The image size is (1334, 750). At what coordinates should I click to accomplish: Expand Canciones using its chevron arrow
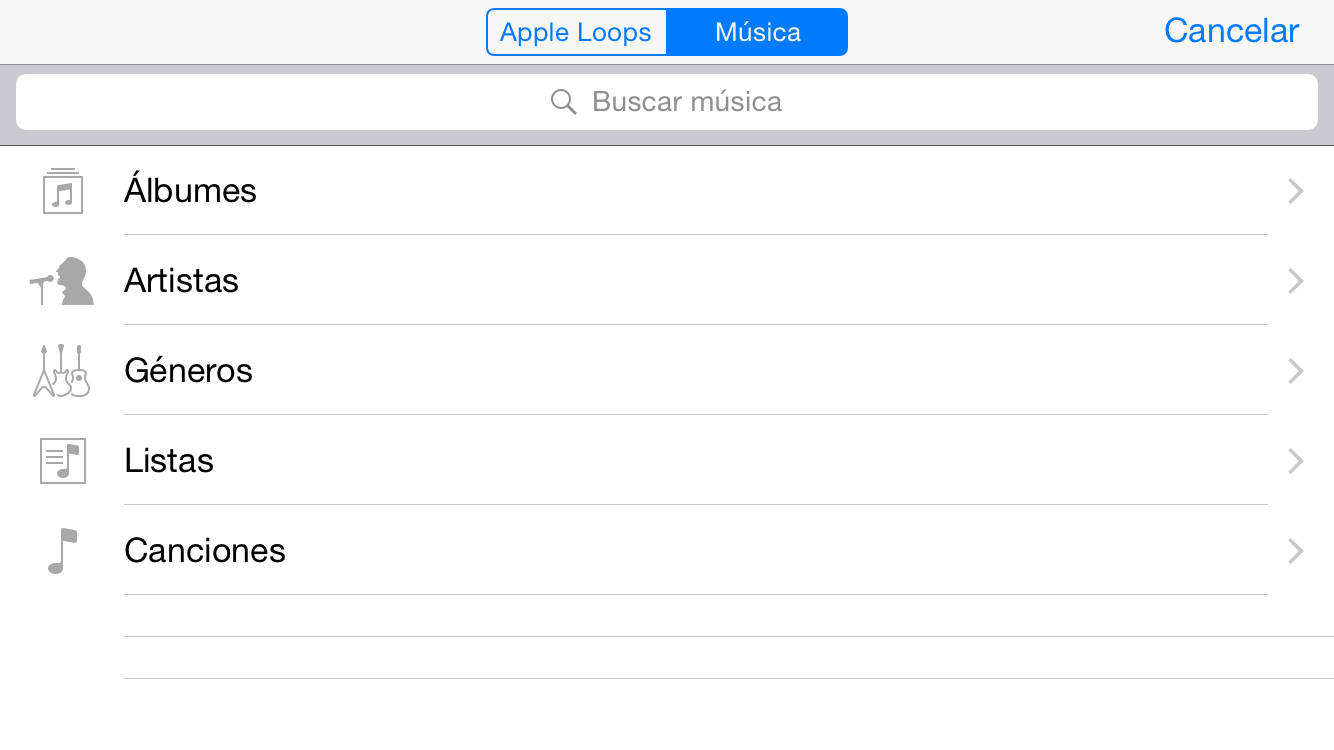pyautogui.click(x=1296, y=551)
